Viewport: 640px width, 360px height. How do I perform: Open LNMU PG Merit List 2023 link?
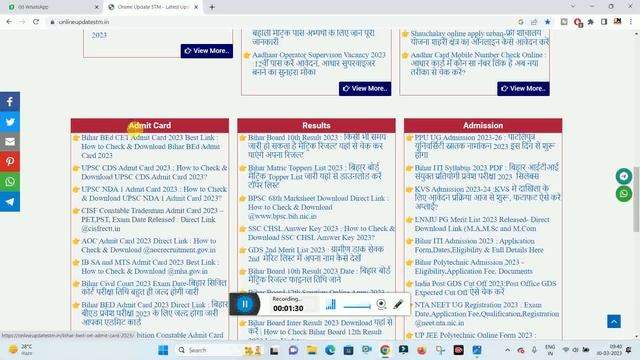[x=482, y=224]
